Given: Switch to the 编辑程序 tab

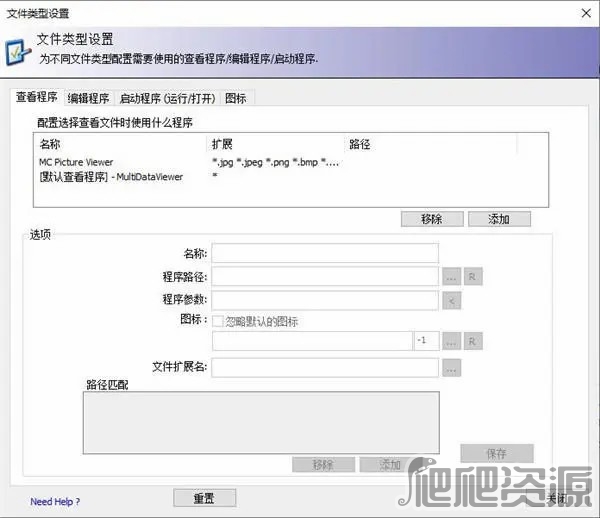Looking at the screenshot, I should 88,98.
